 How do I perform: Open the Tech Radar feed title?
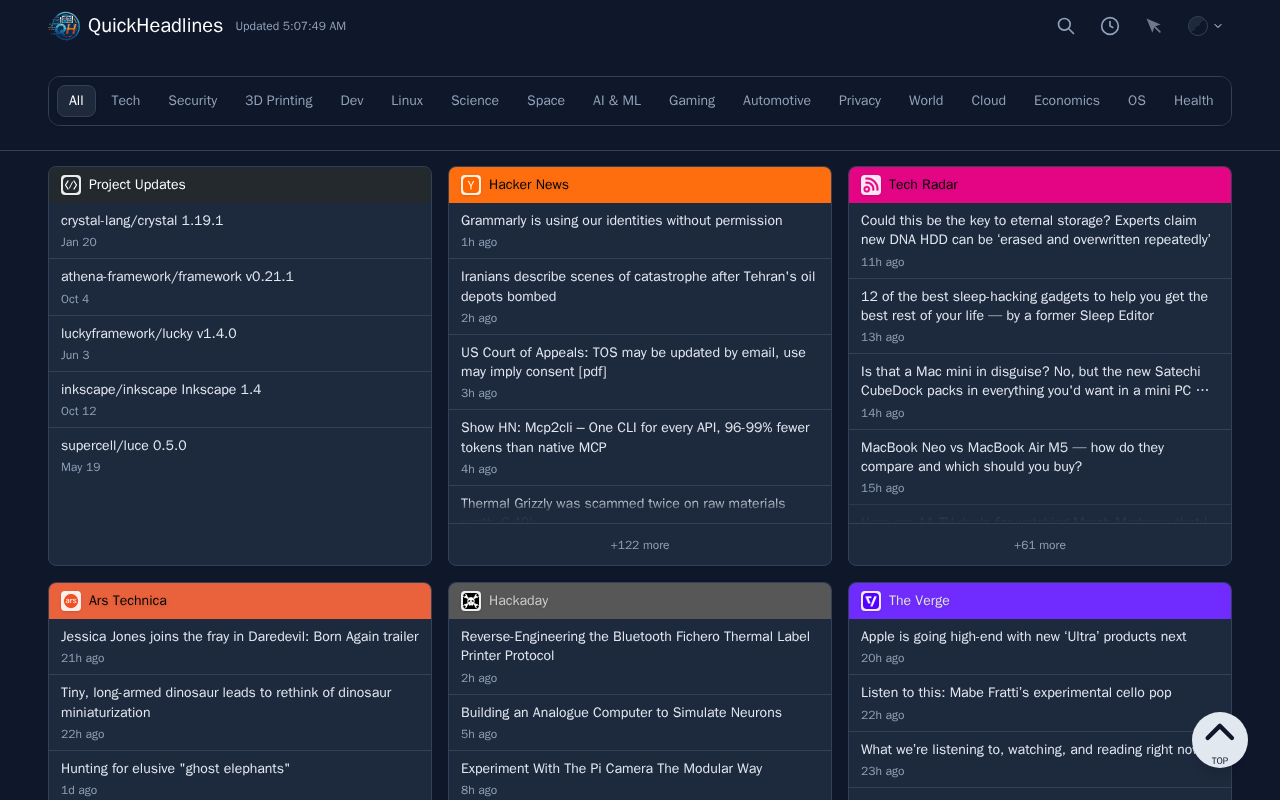point(923,185)
